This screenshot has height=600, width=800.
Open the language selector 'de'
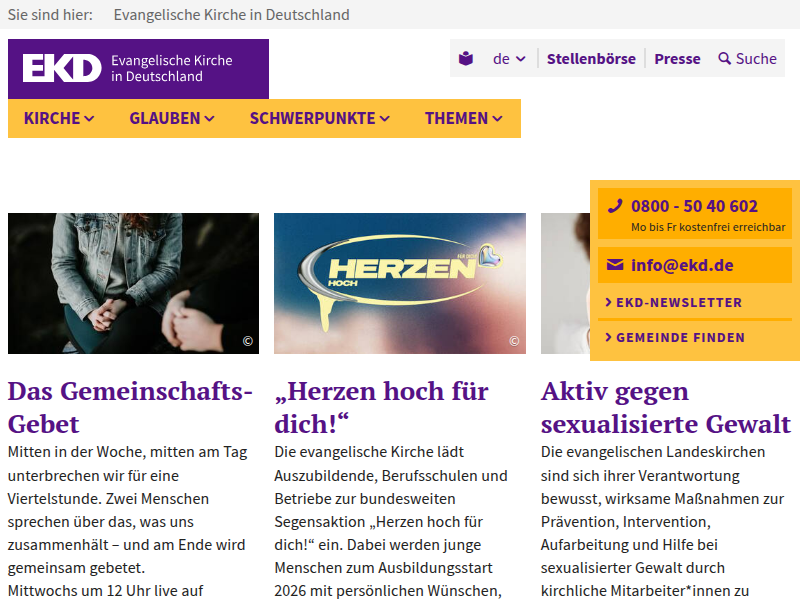[509, 59]
